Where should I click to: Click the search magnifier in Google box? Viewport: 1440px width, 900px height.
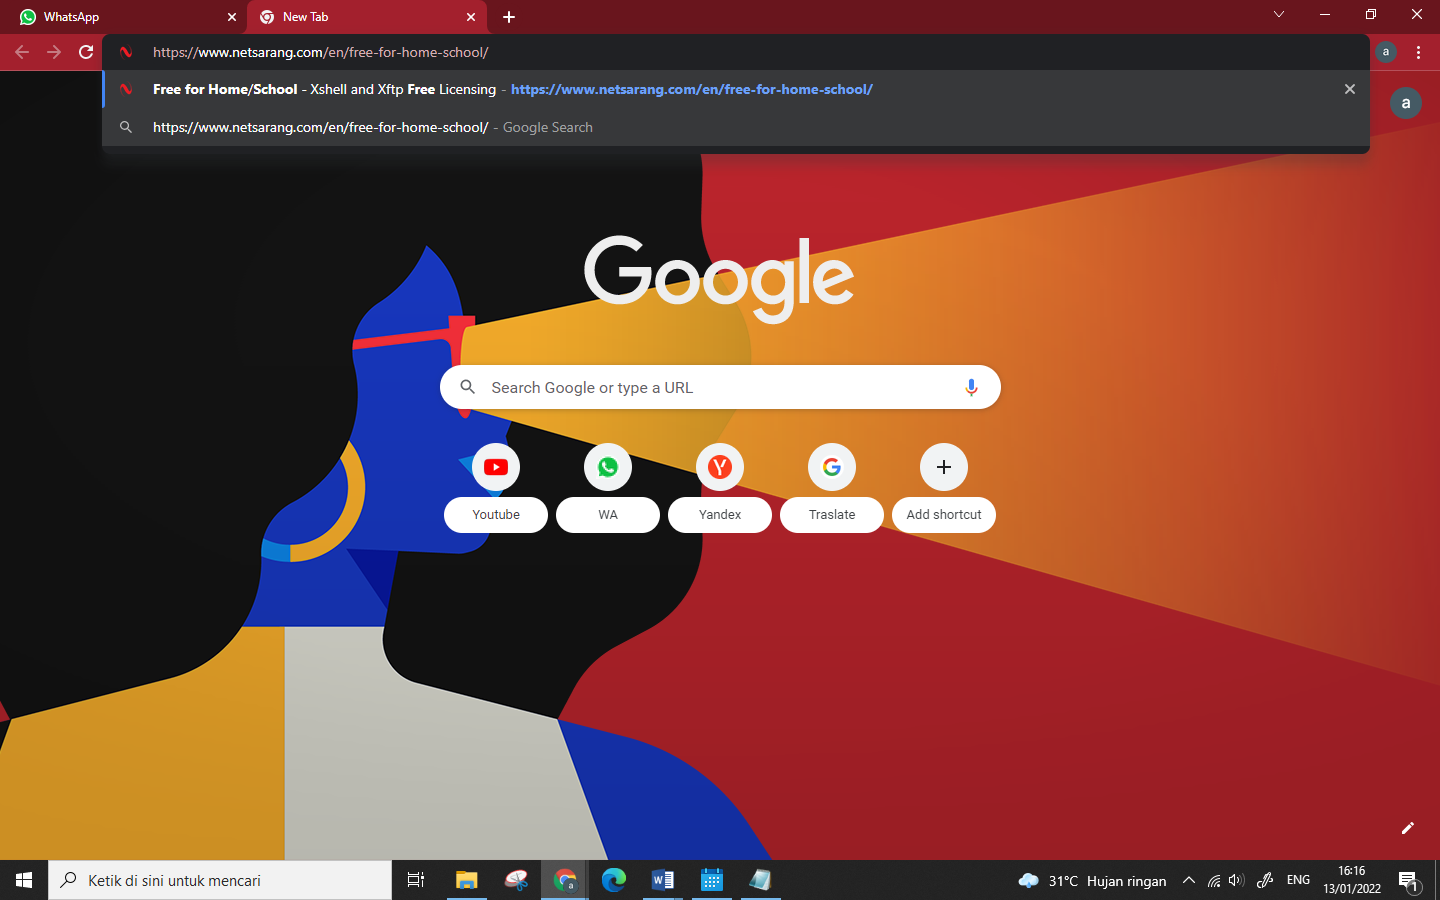pos(467,387)
